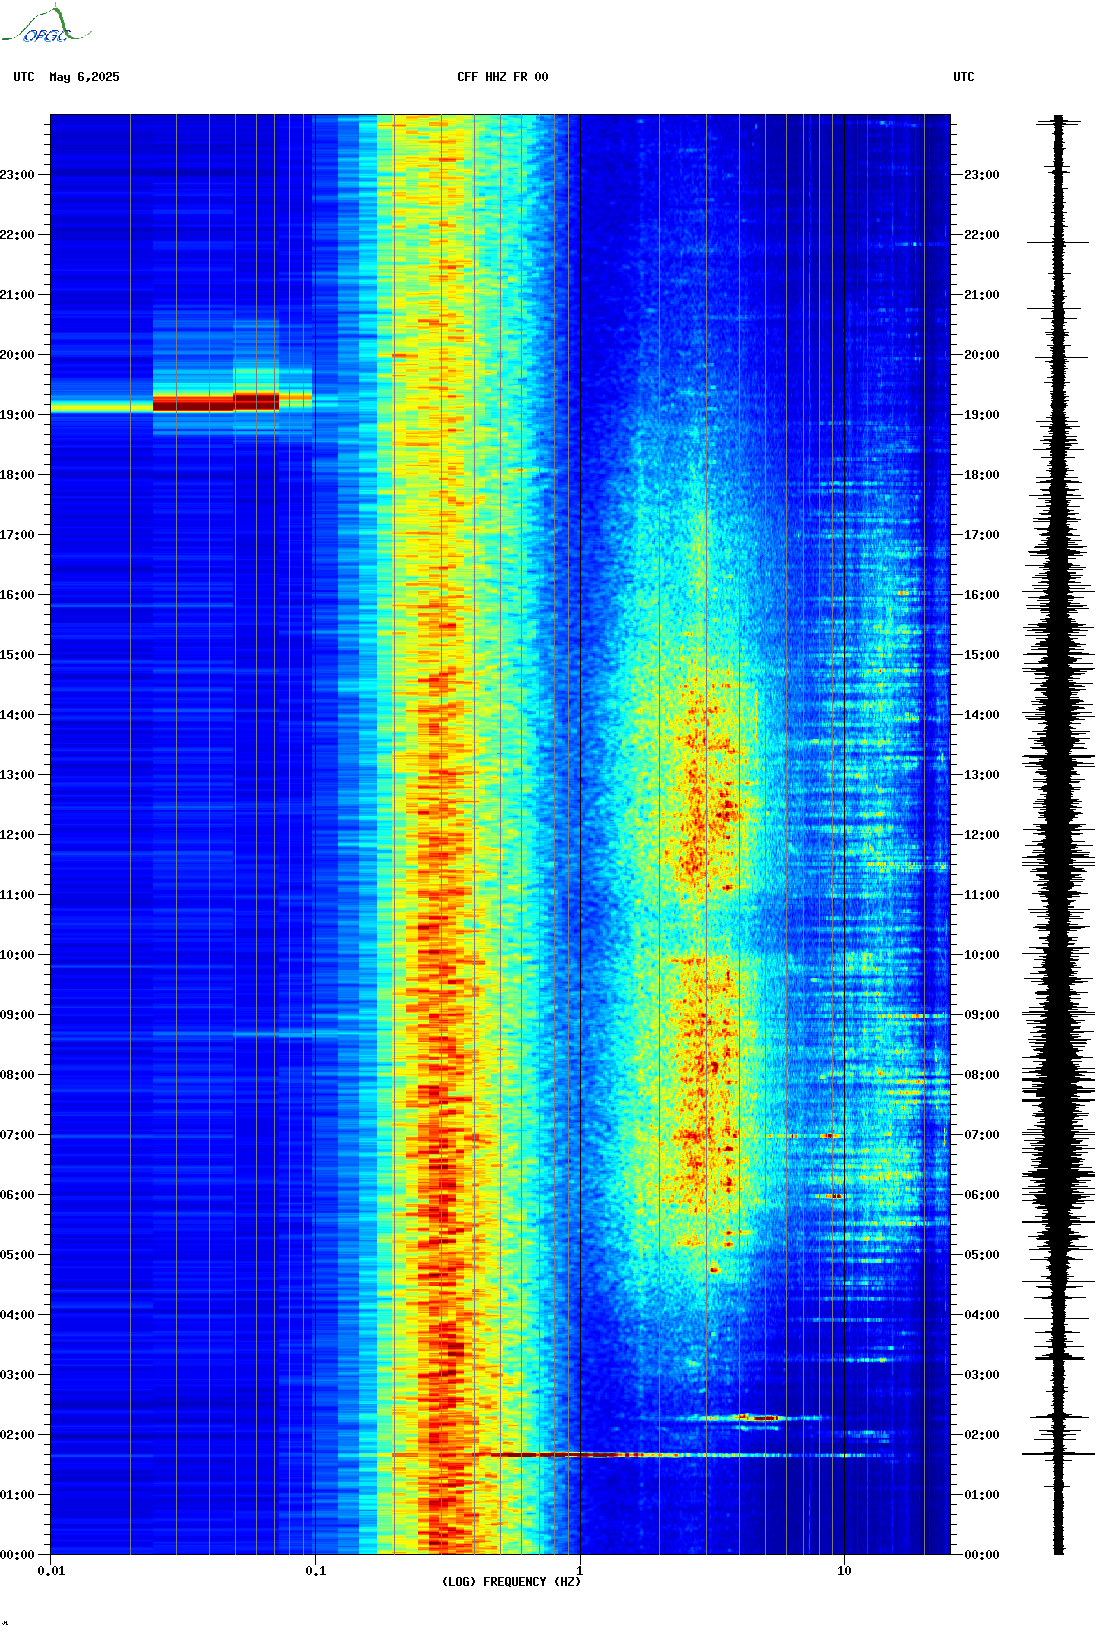The height and width of the screenshot is (1634, 1102).
Task: Click the 10:00 label on the right time axis
Action: pos(981,955)
